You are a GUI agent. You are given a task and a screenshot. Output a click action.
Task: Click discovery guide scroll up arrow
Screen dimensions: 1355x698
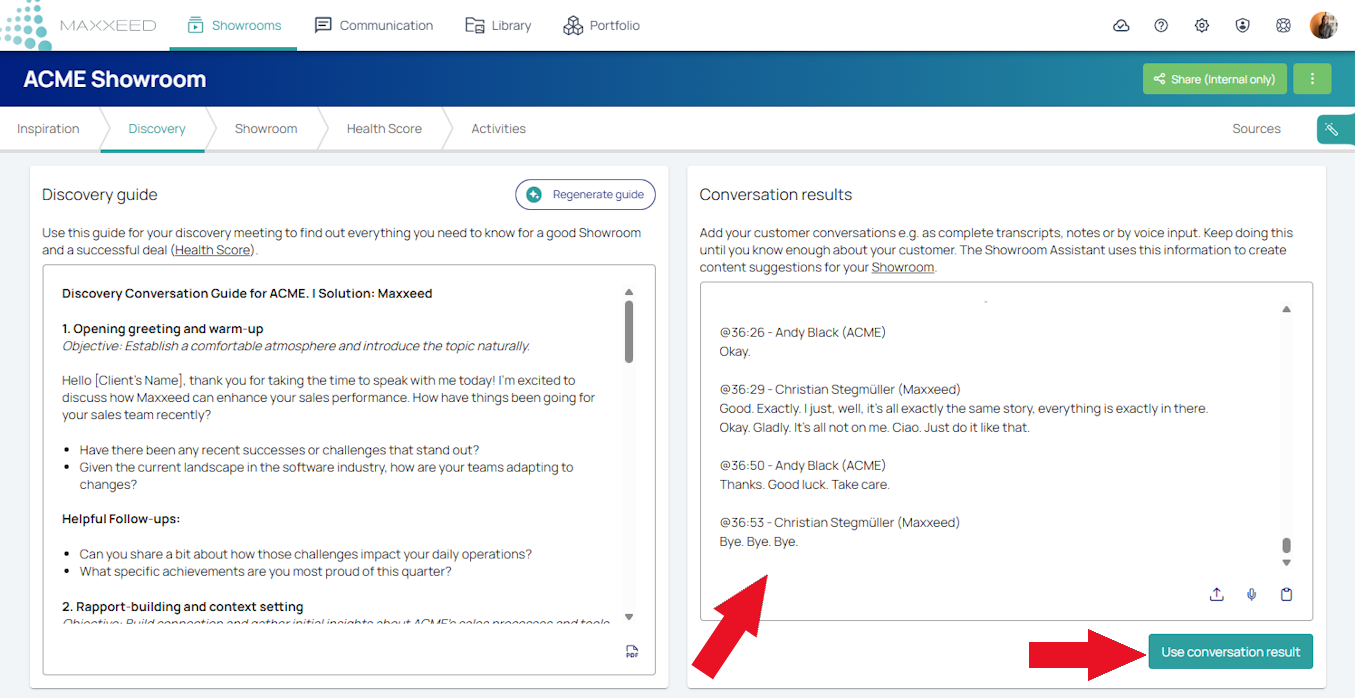click(x=629, y=291)
